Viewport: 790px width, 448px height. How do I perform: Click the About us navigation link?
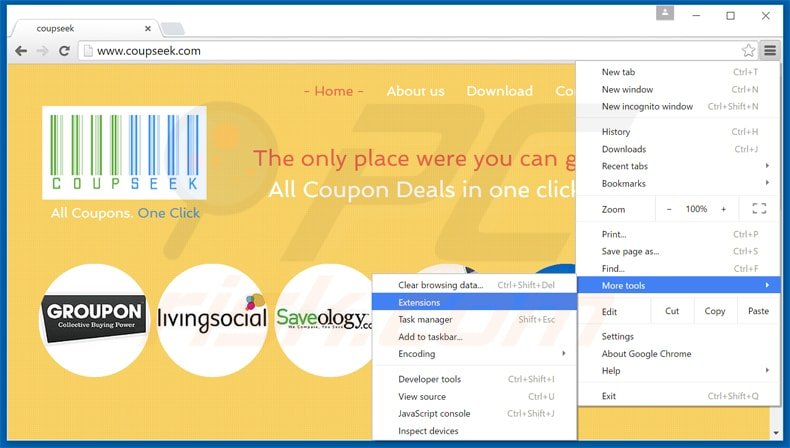pos(415,91)
